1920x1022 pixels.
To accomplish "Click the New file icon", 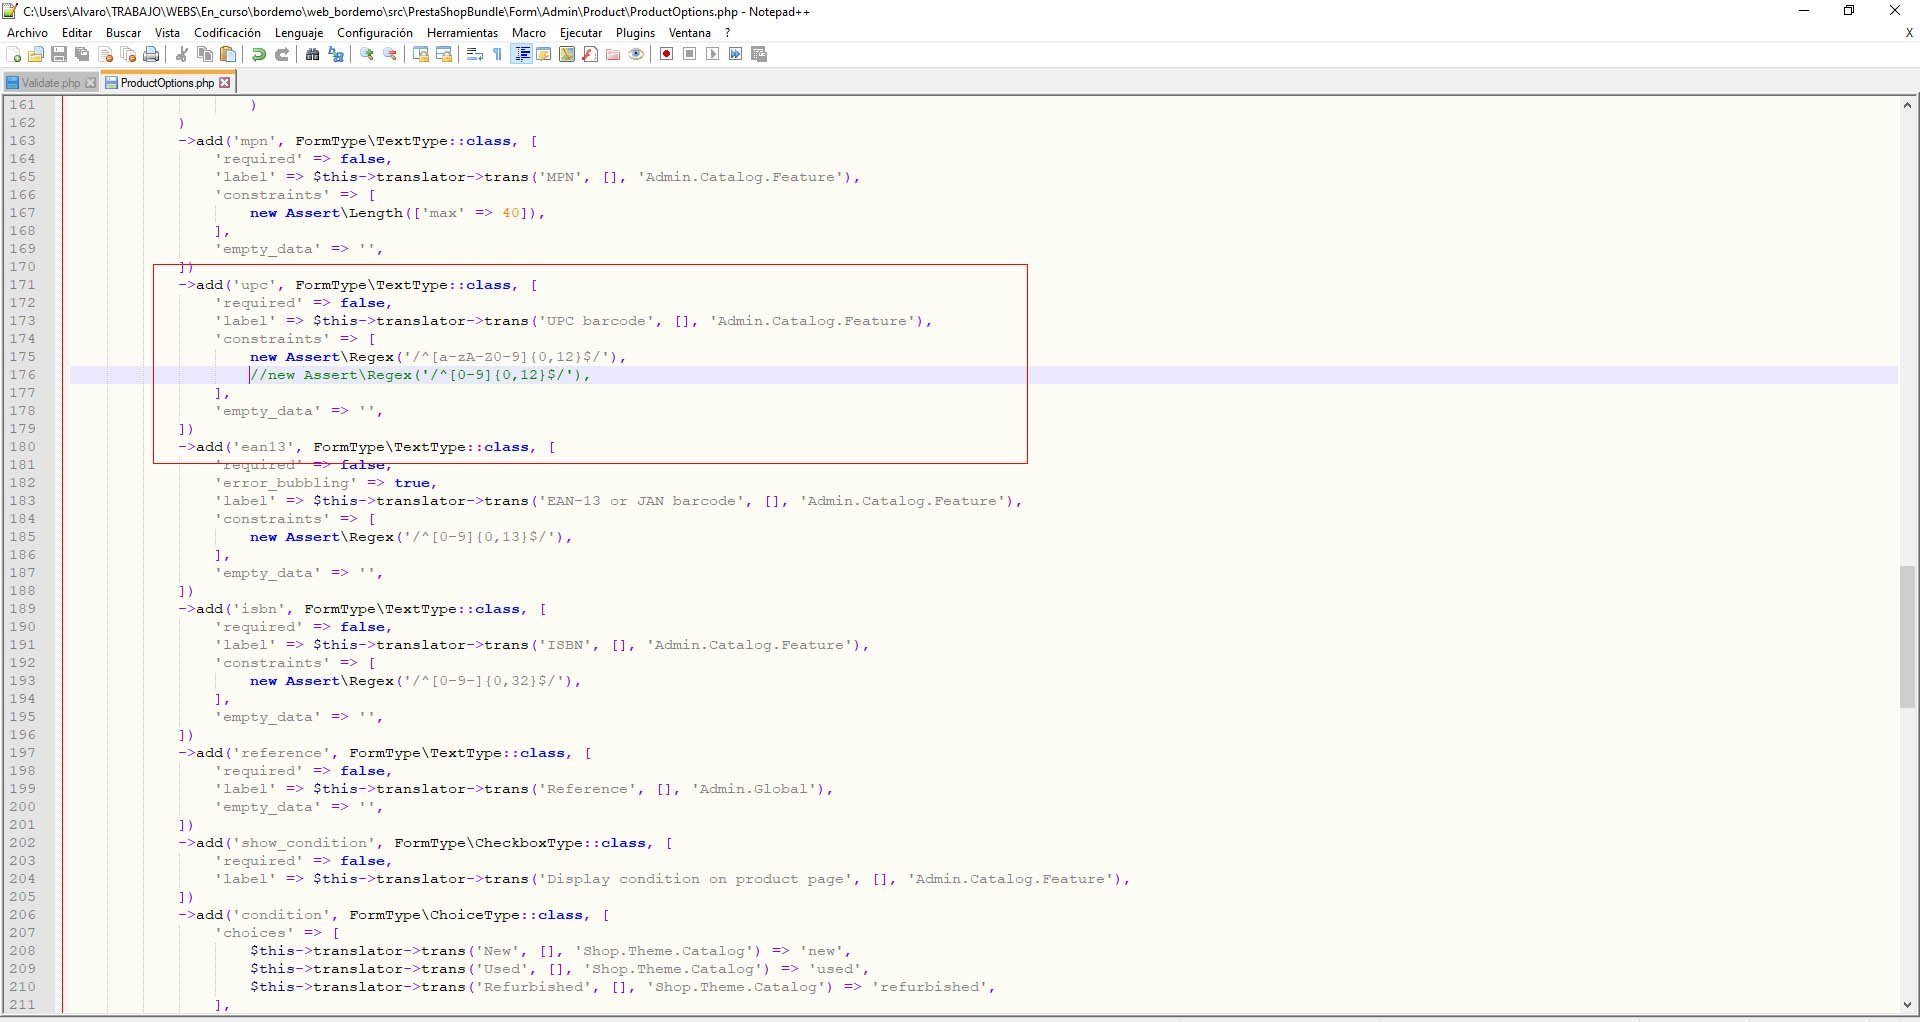I will pos(14,55).
